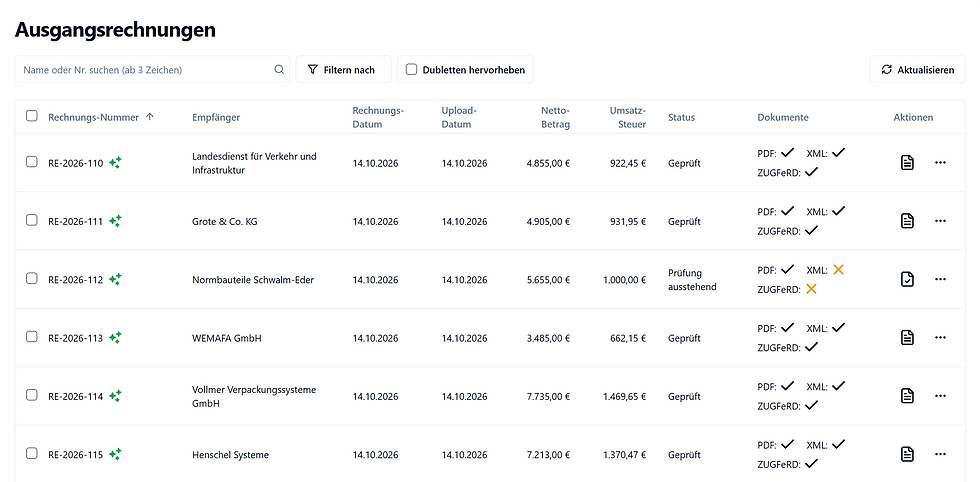Click the Dokumente column header
The image size is (980, 482).
782,117
